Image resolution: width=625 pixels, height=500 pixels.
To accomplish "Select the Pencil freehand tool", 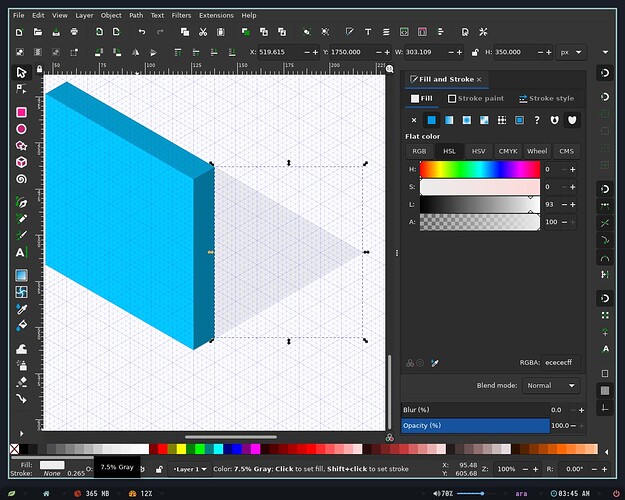I will (x=22, y=219).
